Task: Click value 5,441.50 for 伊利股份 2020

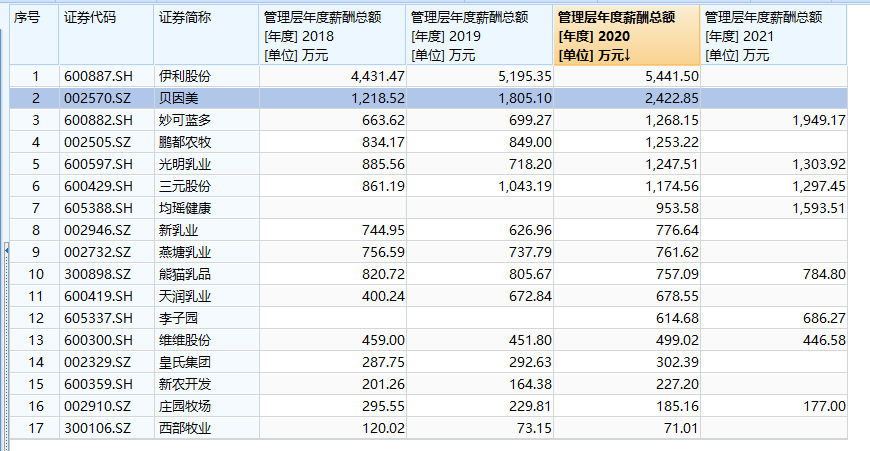Action: [x=672, y=76]
